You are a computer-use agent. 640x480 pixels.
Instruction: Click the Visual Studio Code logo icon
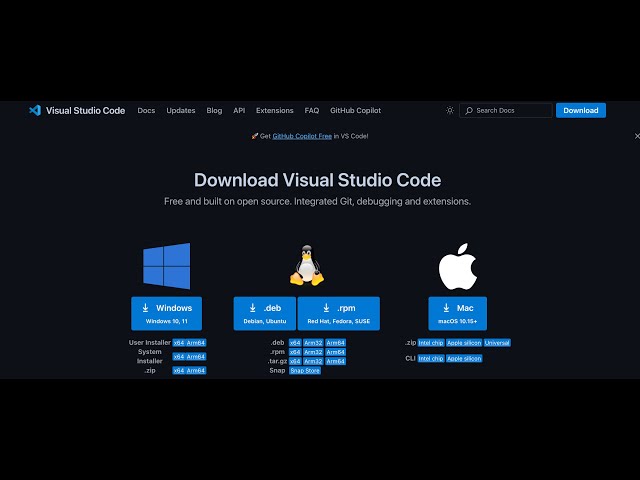(x=35, y=110)
